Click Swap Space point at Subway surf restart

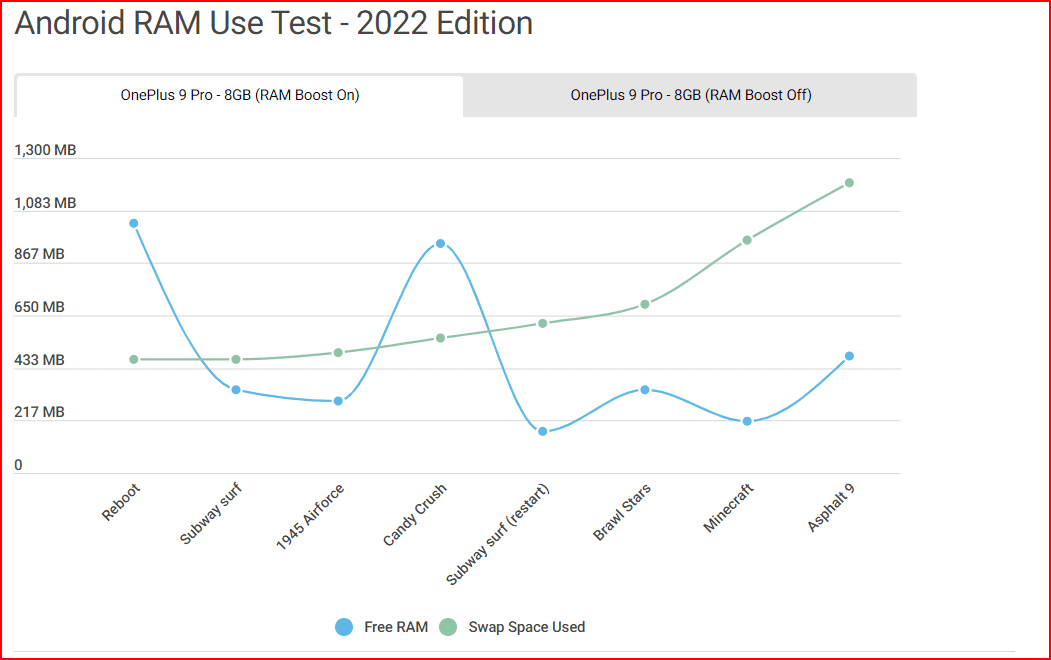(543, 323)
